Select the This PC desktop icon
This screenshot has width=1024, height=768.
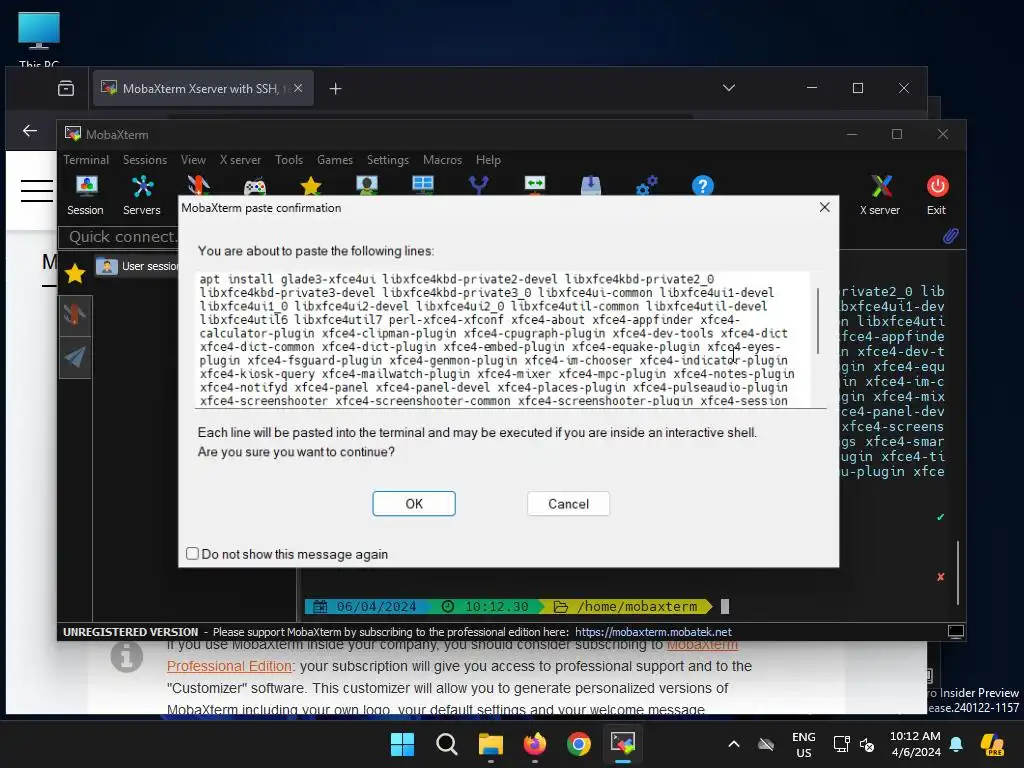click(39, 39)
